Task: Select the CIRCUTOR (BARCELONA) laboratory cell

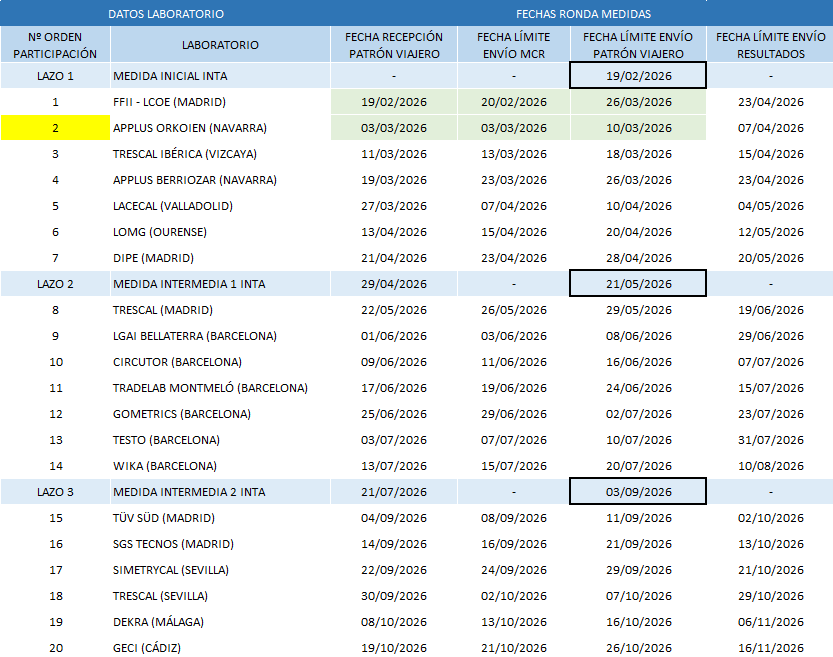Action: pos(220,362)
